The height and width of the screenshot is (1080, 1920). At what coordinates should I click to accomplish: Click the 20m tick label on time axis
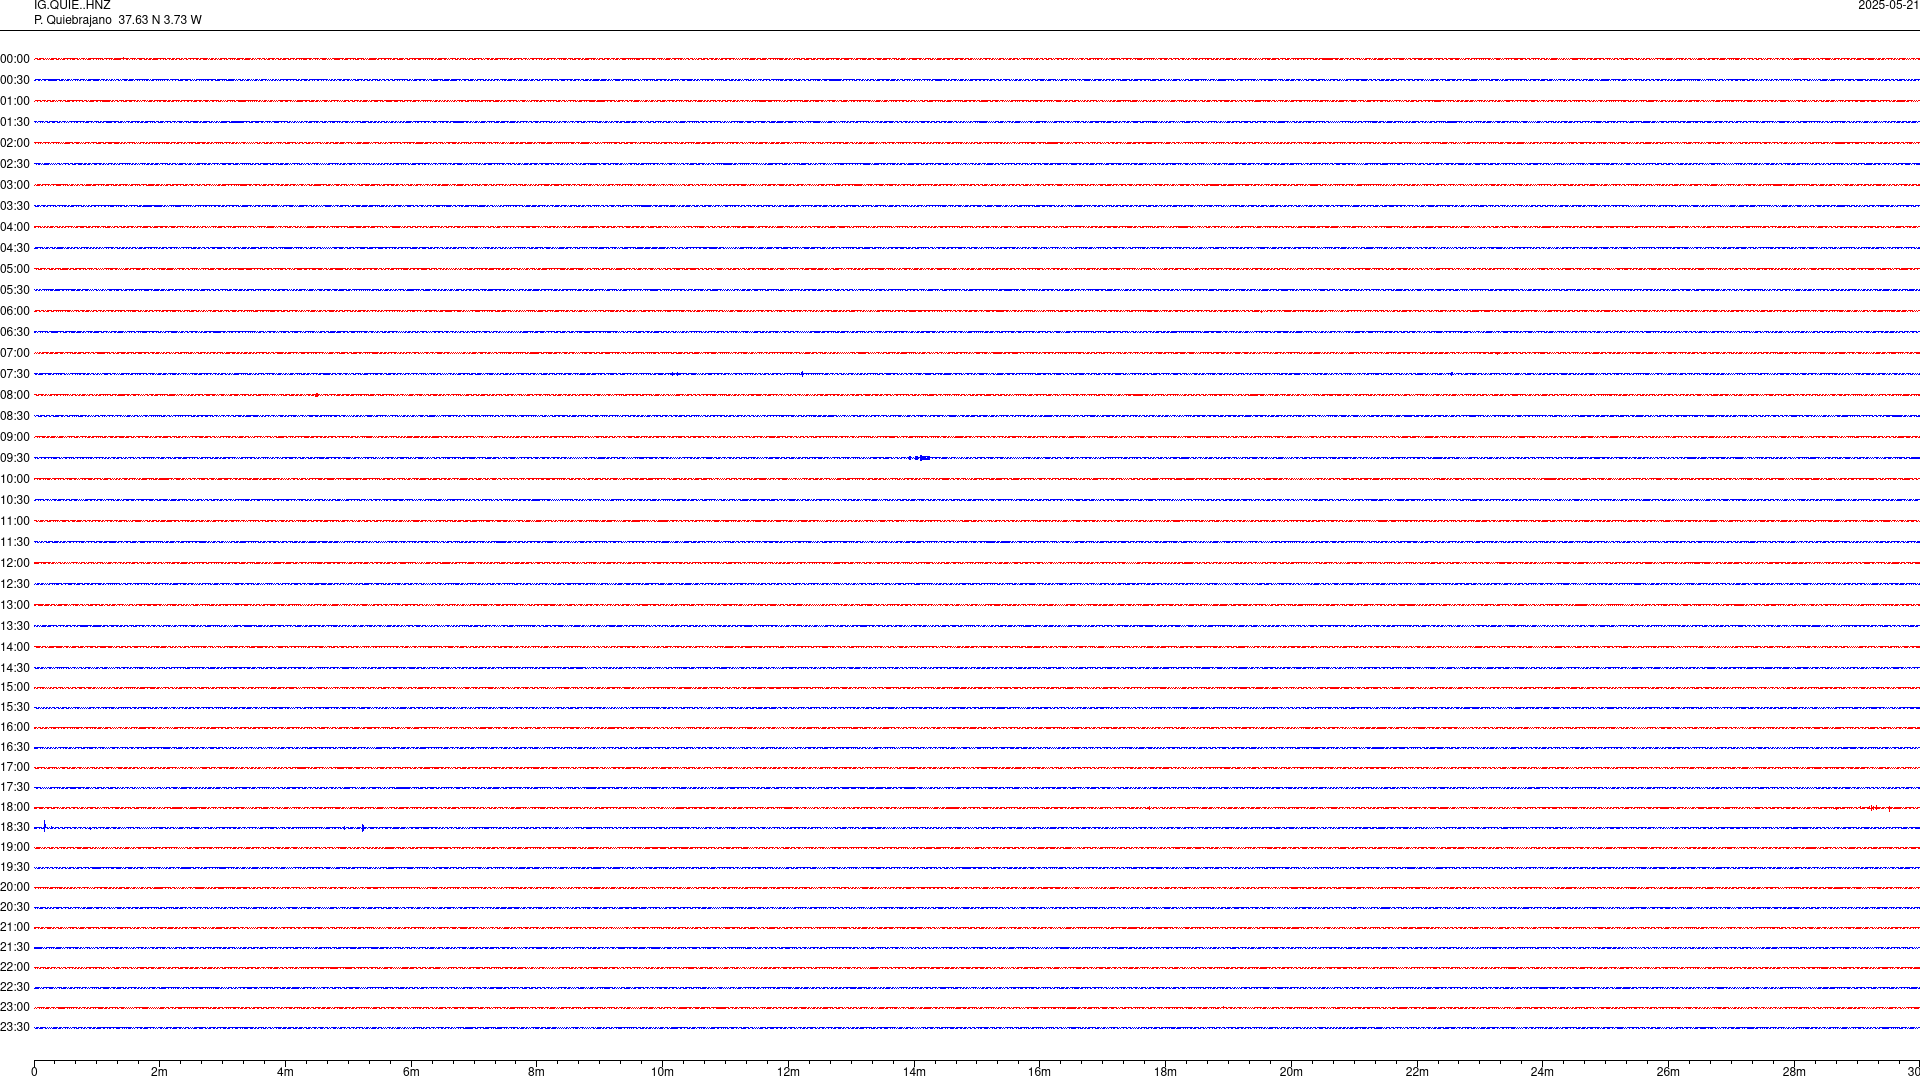coord(1291,1072)
